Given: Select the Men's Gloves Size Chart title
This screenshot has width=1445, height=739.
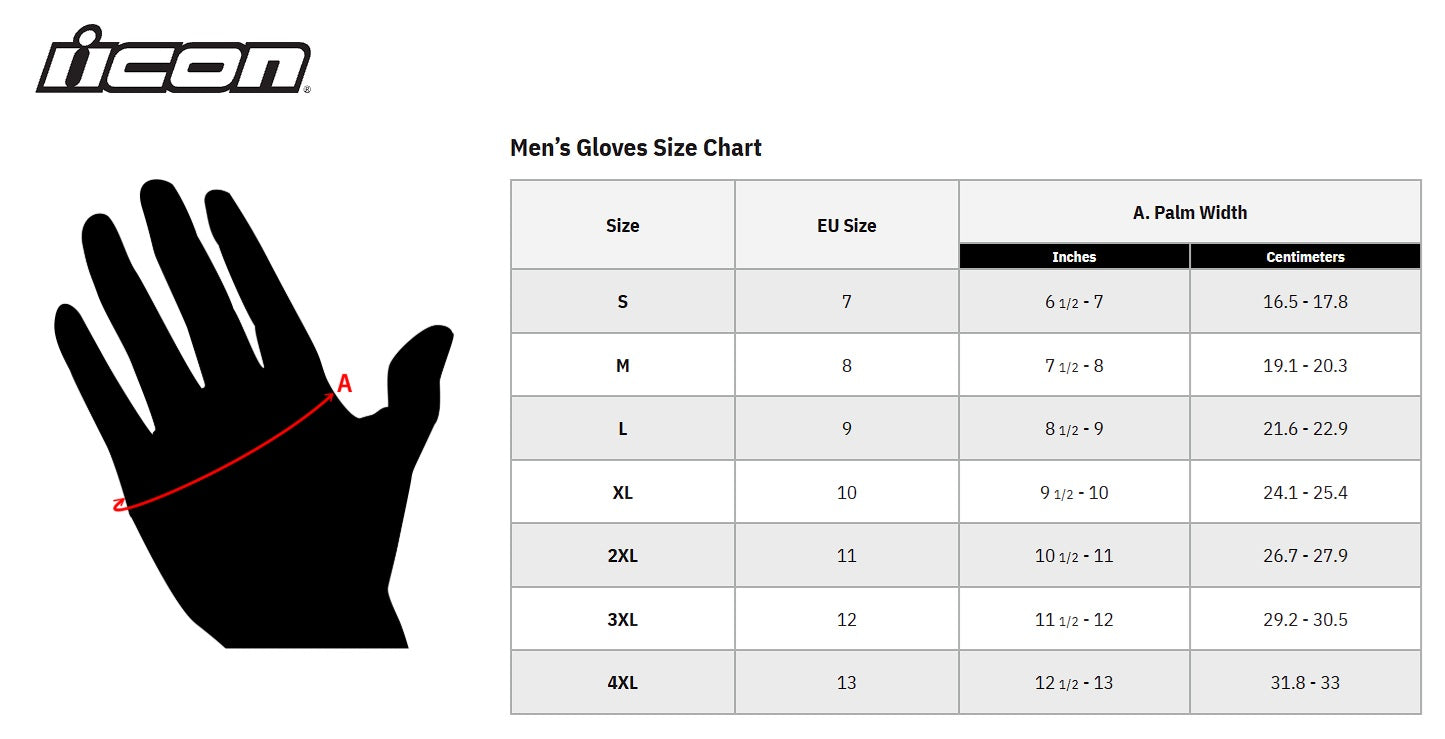Looking at the screenshot, I should pos(636,148).
